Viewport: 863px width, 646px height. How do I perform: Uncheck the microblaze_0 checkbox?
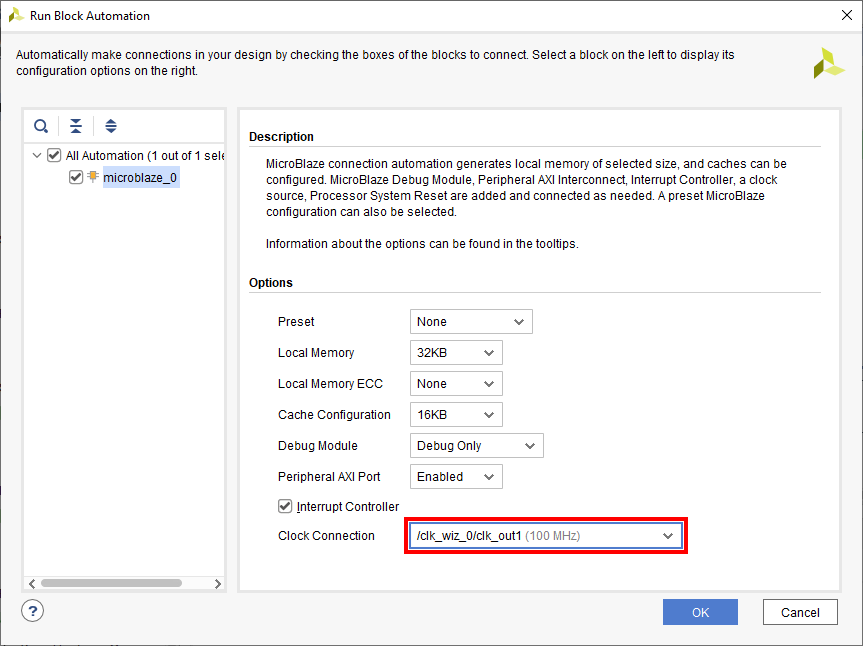pyautogui.click(x=76, y=177)
